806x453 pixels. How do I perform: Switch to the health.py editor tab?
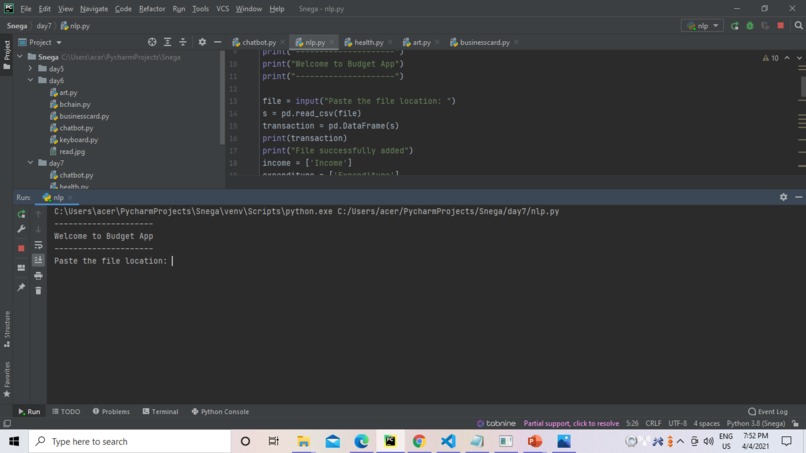point(368,42)
